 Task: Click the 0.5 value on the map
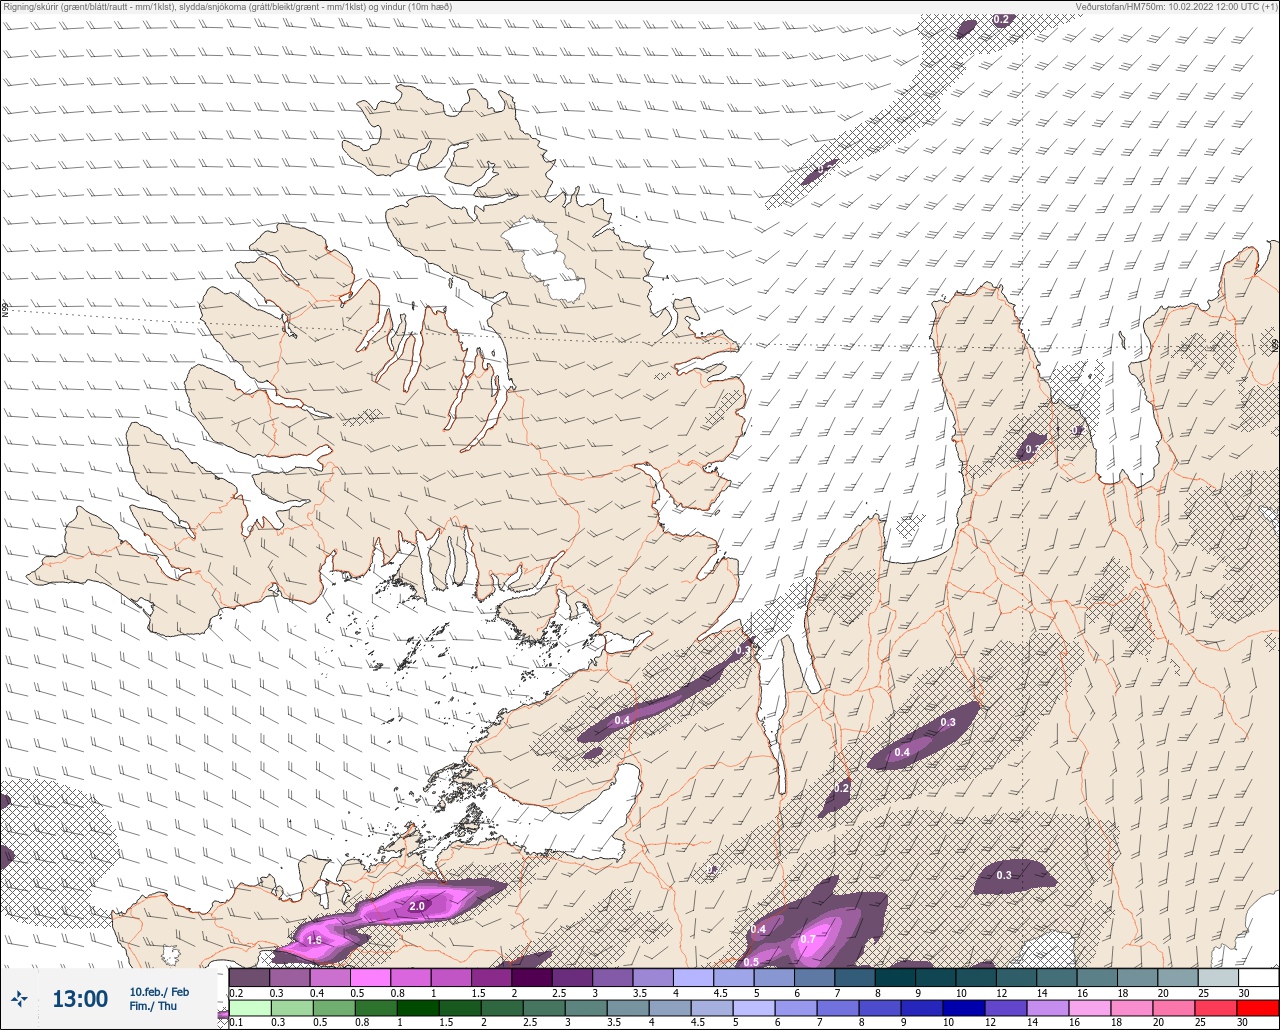(751, 962)
